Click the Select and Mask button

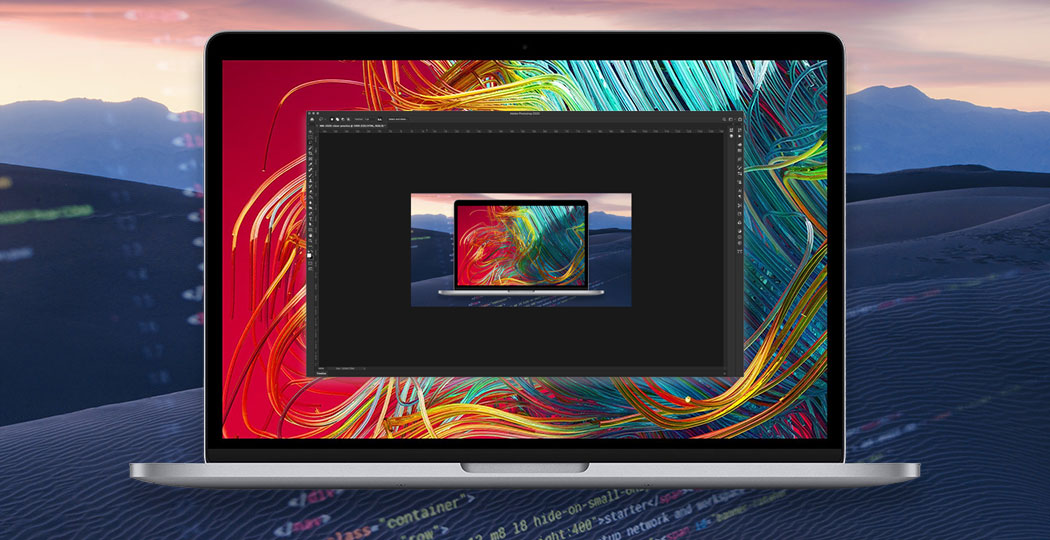(x=397, y=119)
